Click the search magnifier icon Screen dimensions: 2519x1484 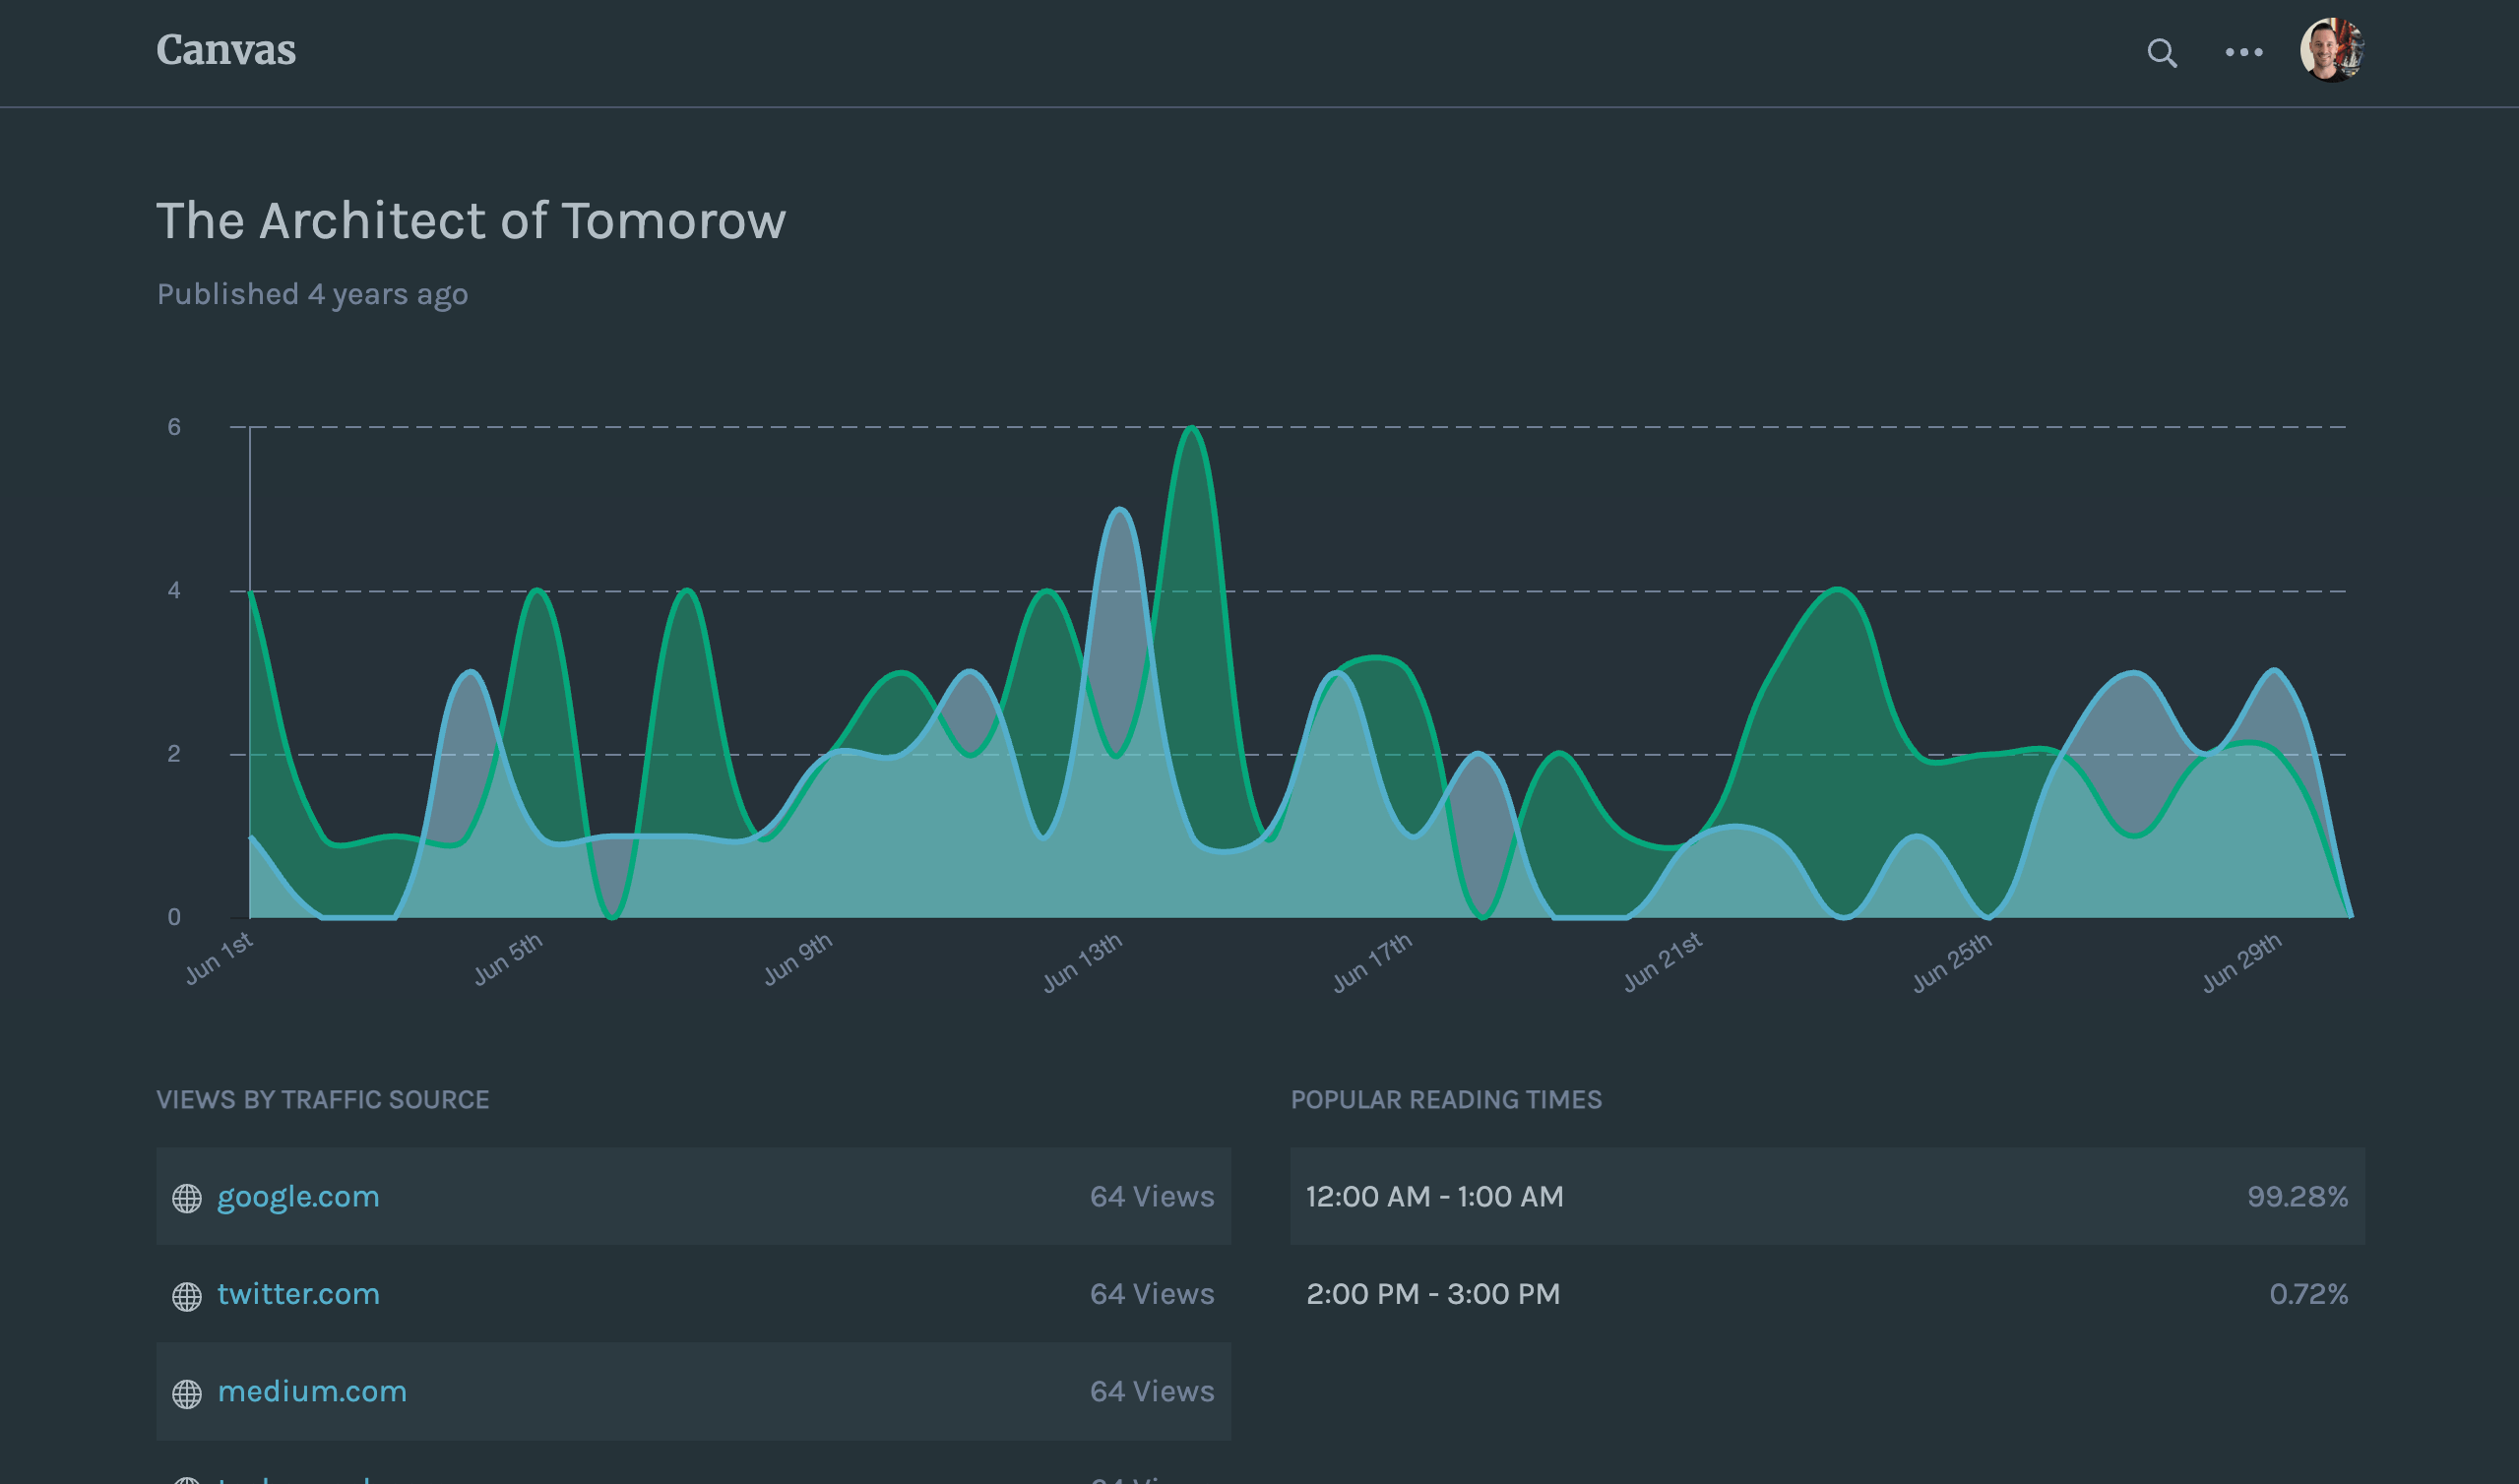click(2161, 52)
